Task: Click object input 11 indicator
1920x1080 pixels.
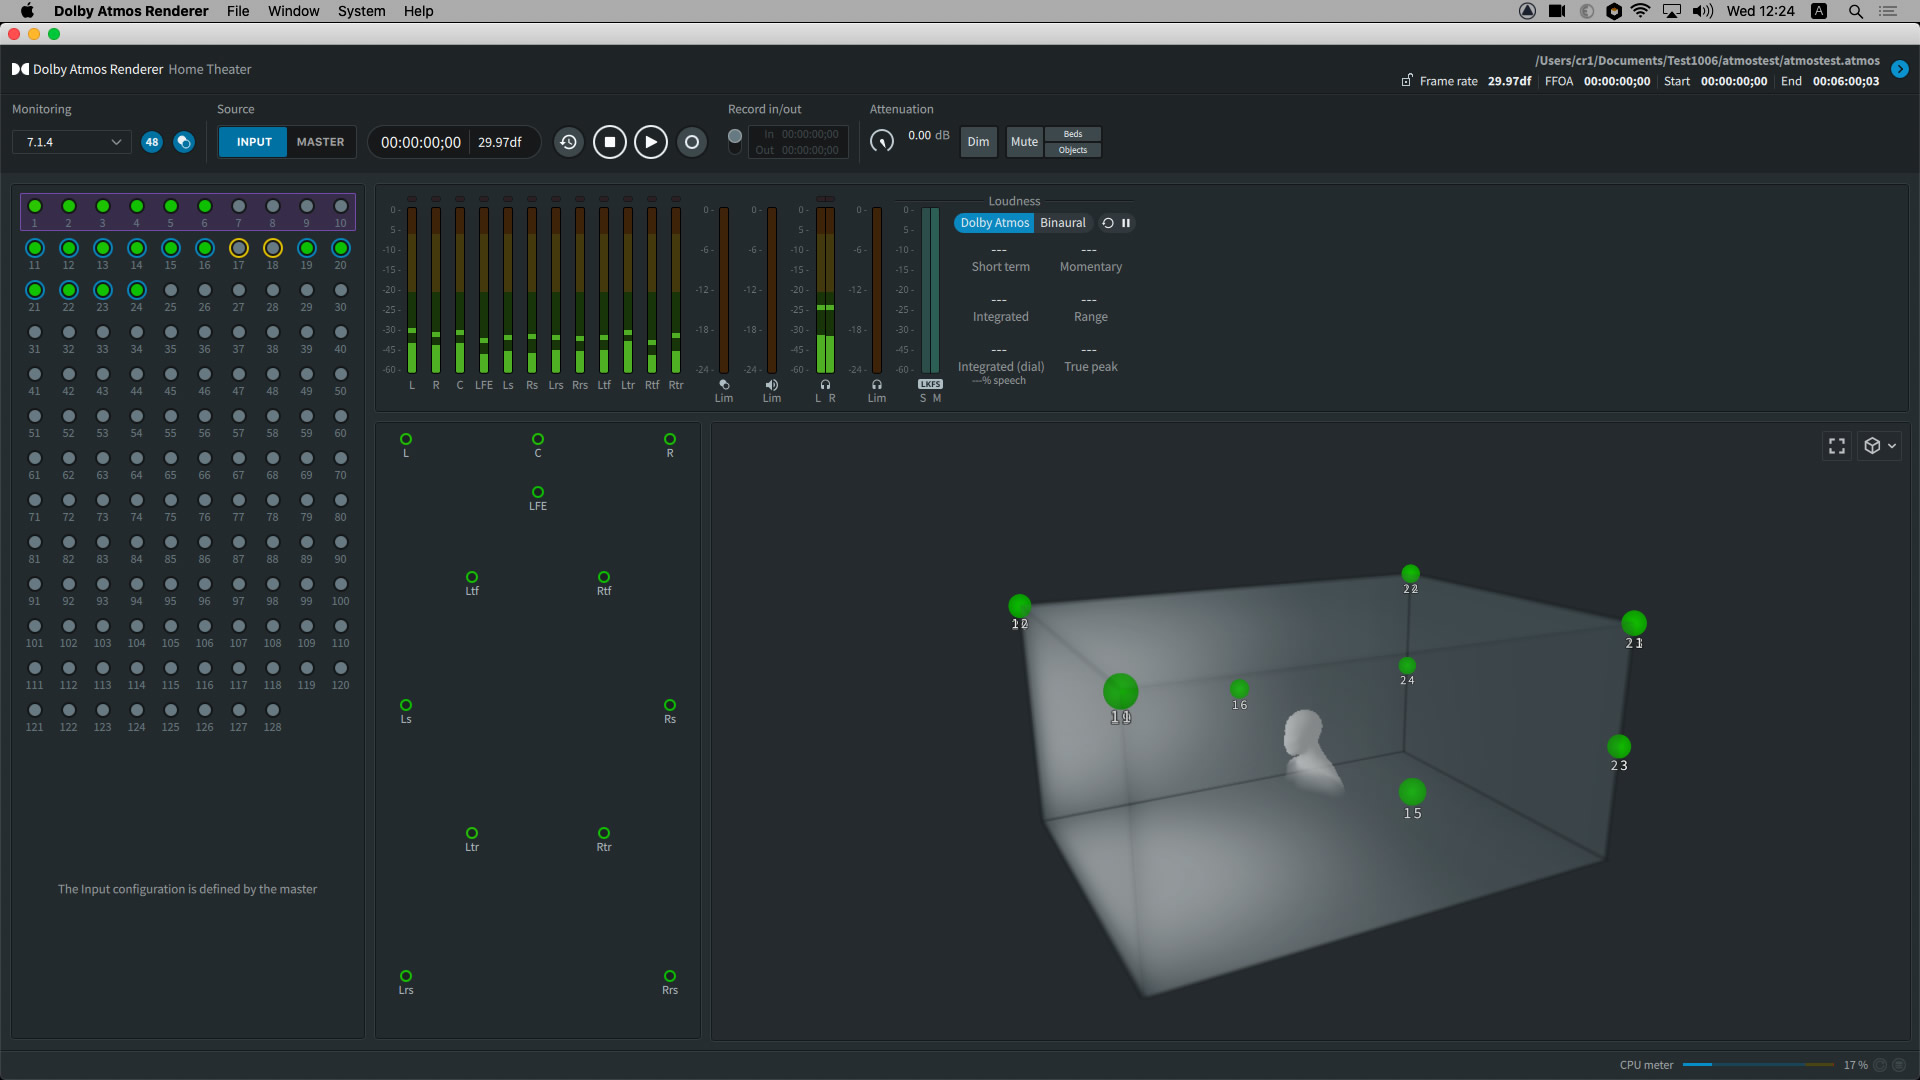Action: point(35,248)
